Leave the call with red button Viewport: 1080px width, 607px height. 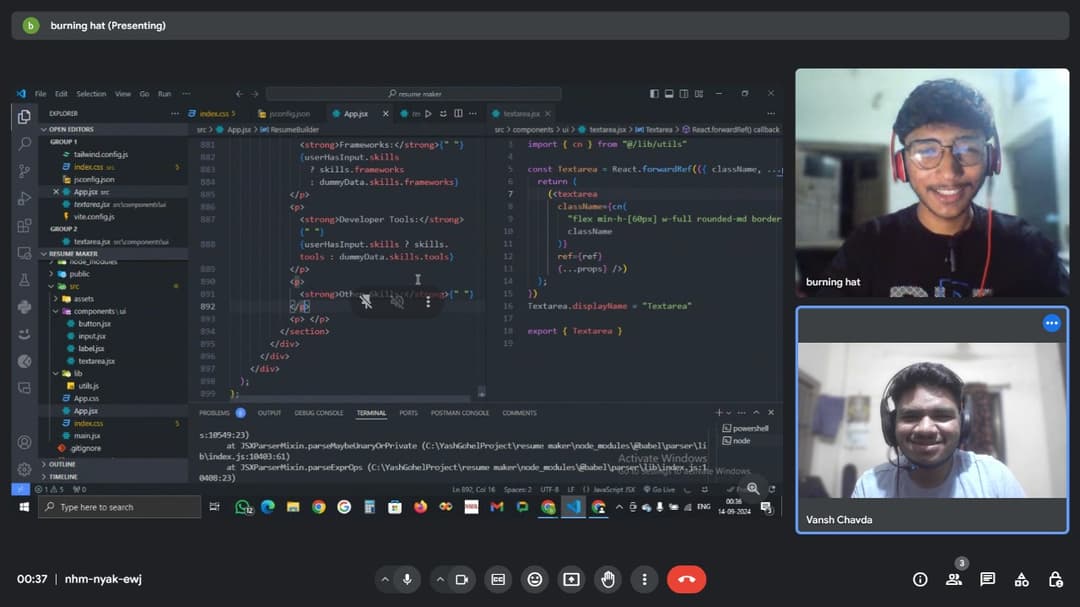pos(686,579)
